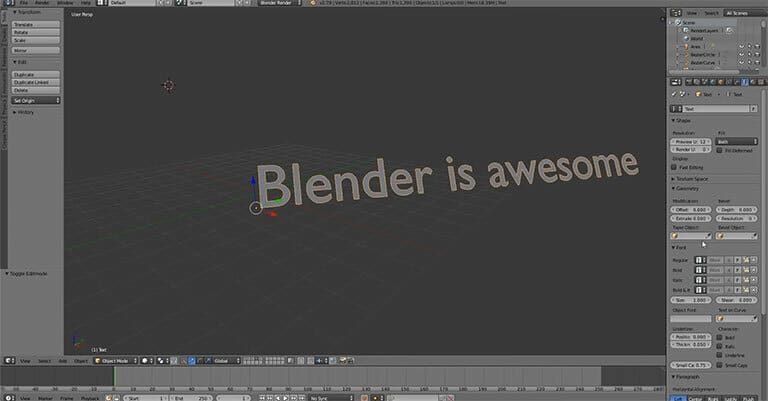Enable the Fill Deformed checkbox
768x401 pixels.
click(x=720, y=150)
